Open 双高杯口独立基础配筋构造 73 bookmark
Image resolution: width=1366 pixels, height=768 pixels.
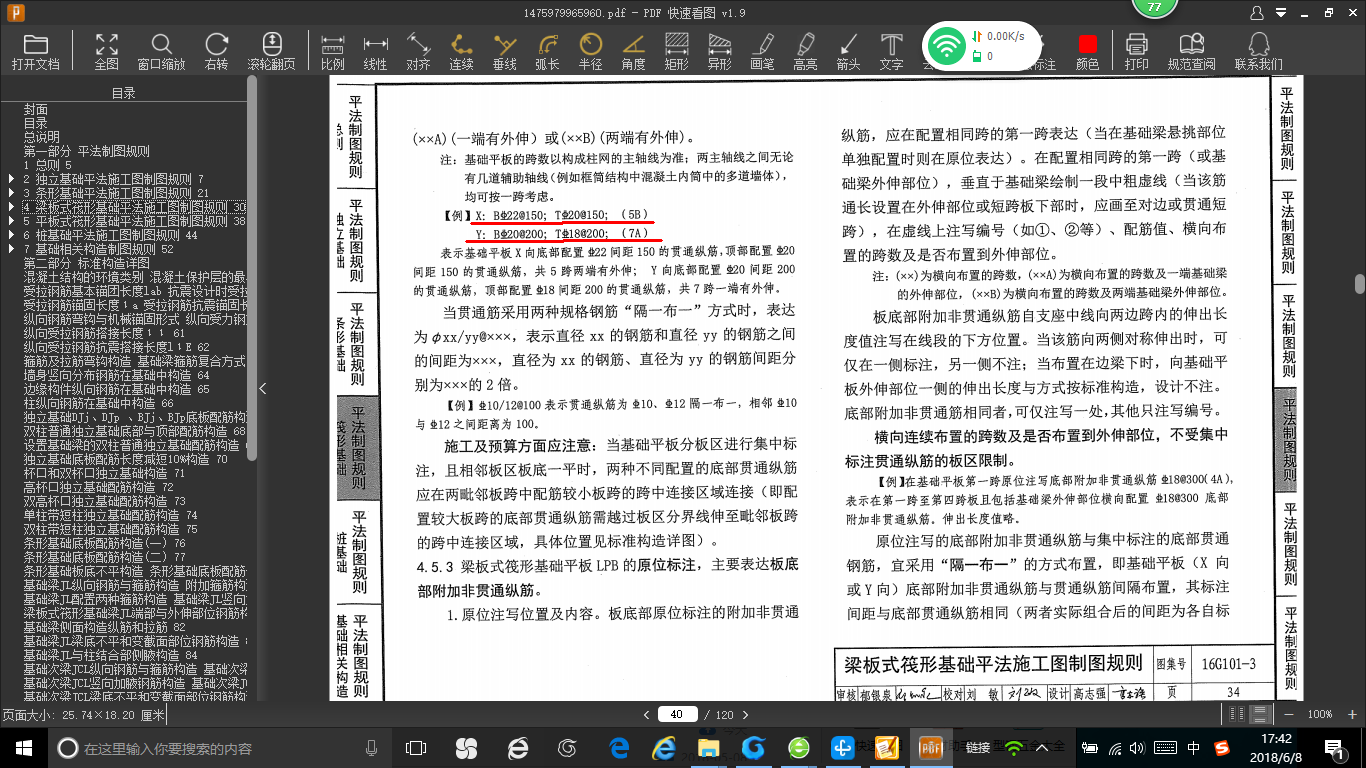[x=104, y=501]
